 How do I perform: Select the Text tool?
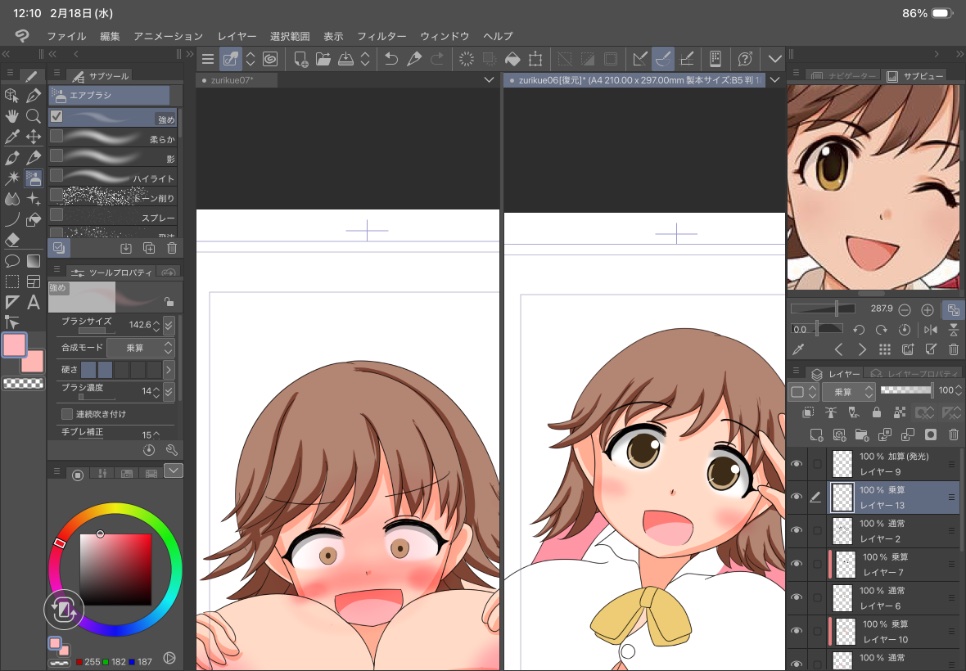click(x=33, y=302)
